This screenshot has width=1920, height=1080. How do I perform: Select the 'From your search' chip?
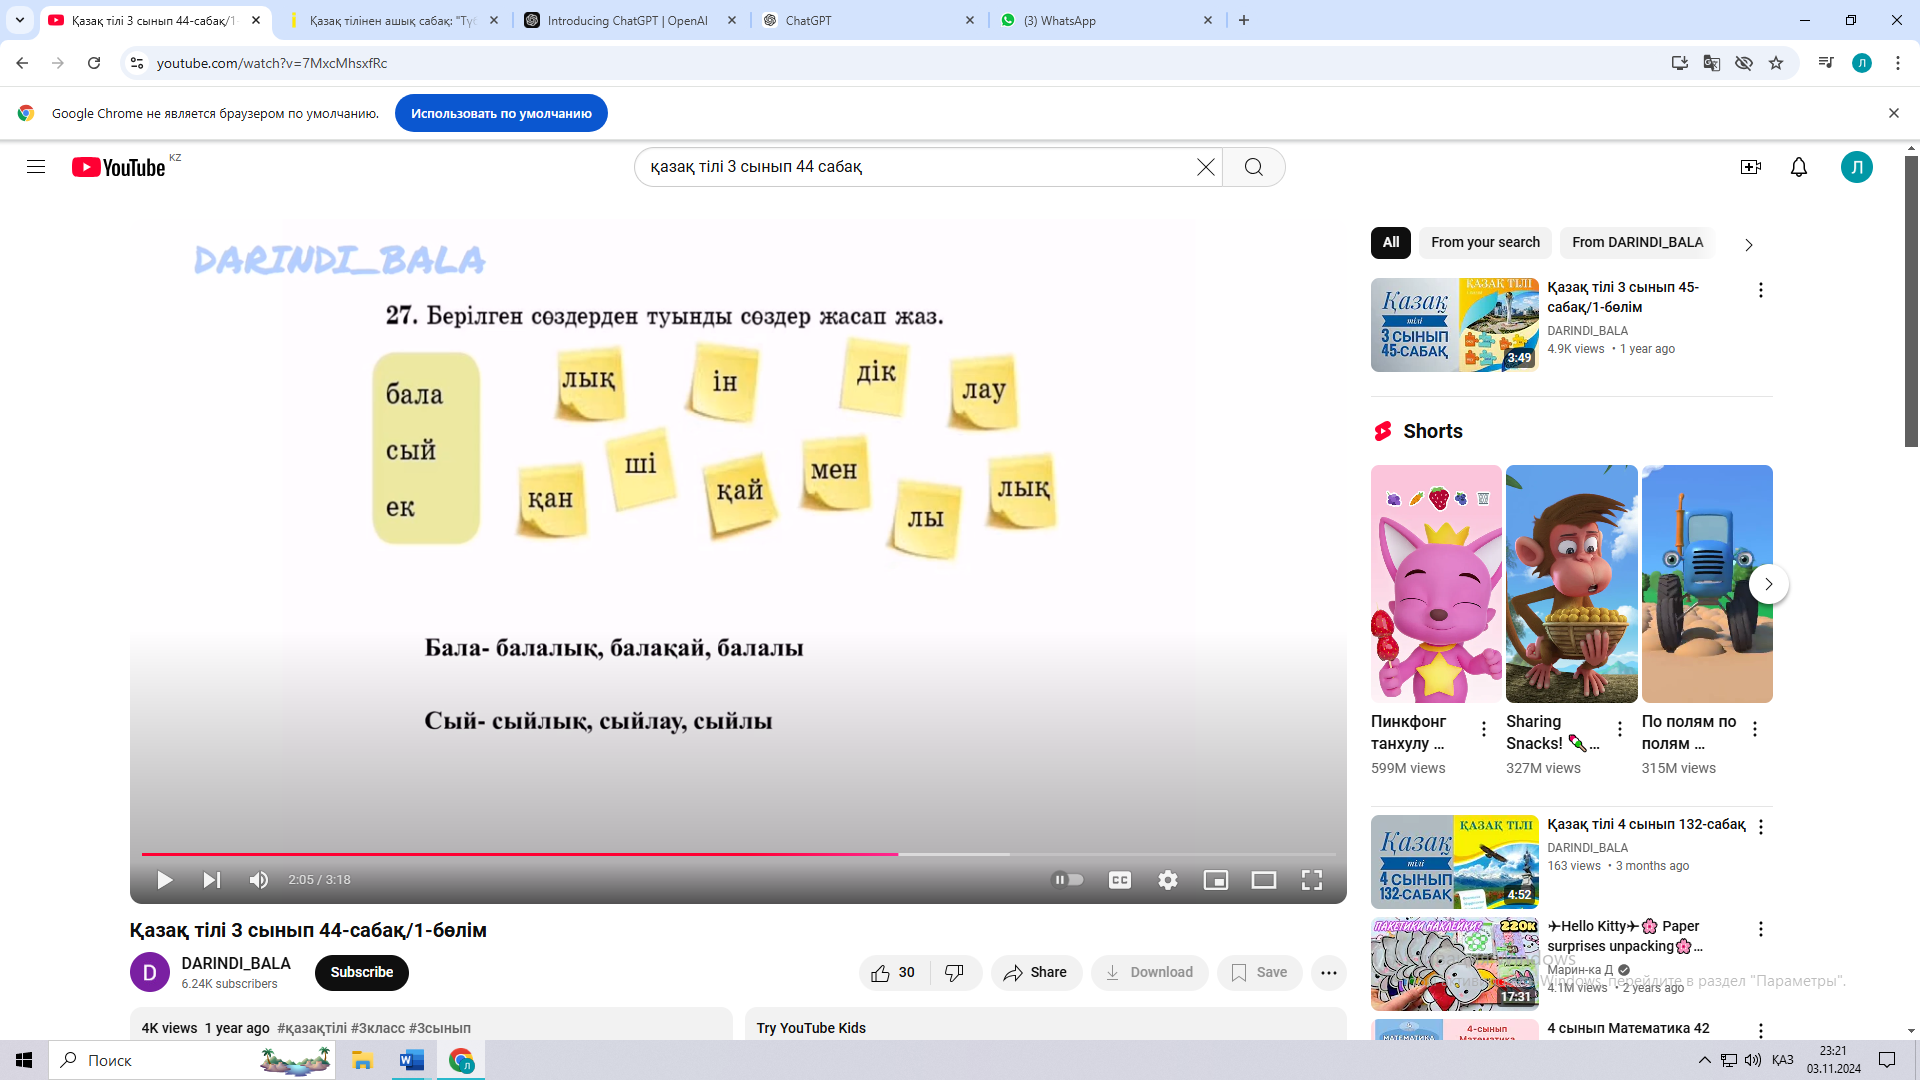pyautogui.click(x=1484, y=242)
